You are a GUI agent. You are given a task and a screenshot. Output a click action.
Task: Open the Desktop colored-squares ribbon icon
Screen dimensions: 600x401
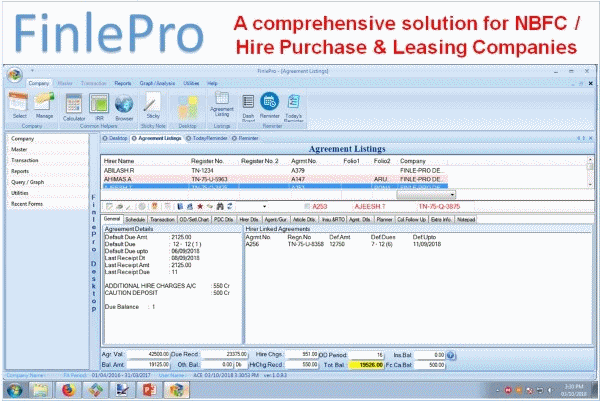(x=188, y=107)
